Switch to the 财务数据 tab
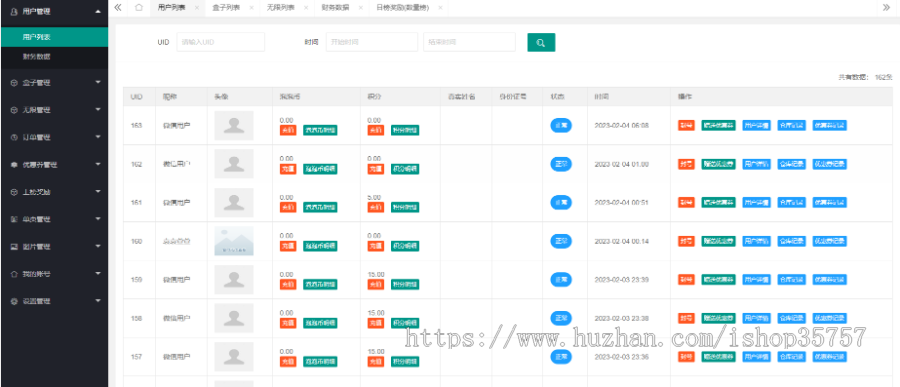 point(335,7)
